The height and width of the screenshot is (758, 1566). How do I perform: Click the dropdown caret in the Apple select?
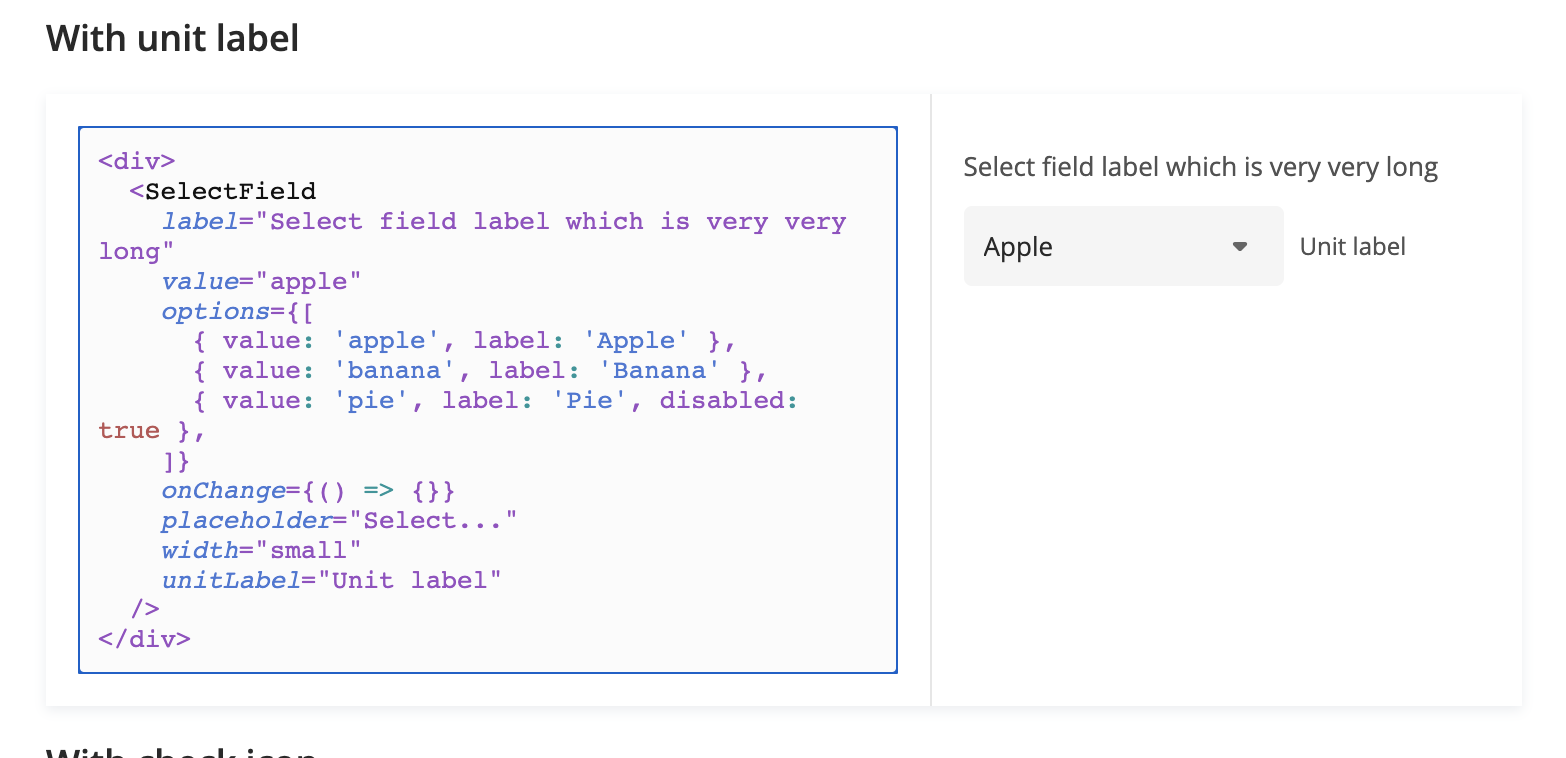(1240, 246)
